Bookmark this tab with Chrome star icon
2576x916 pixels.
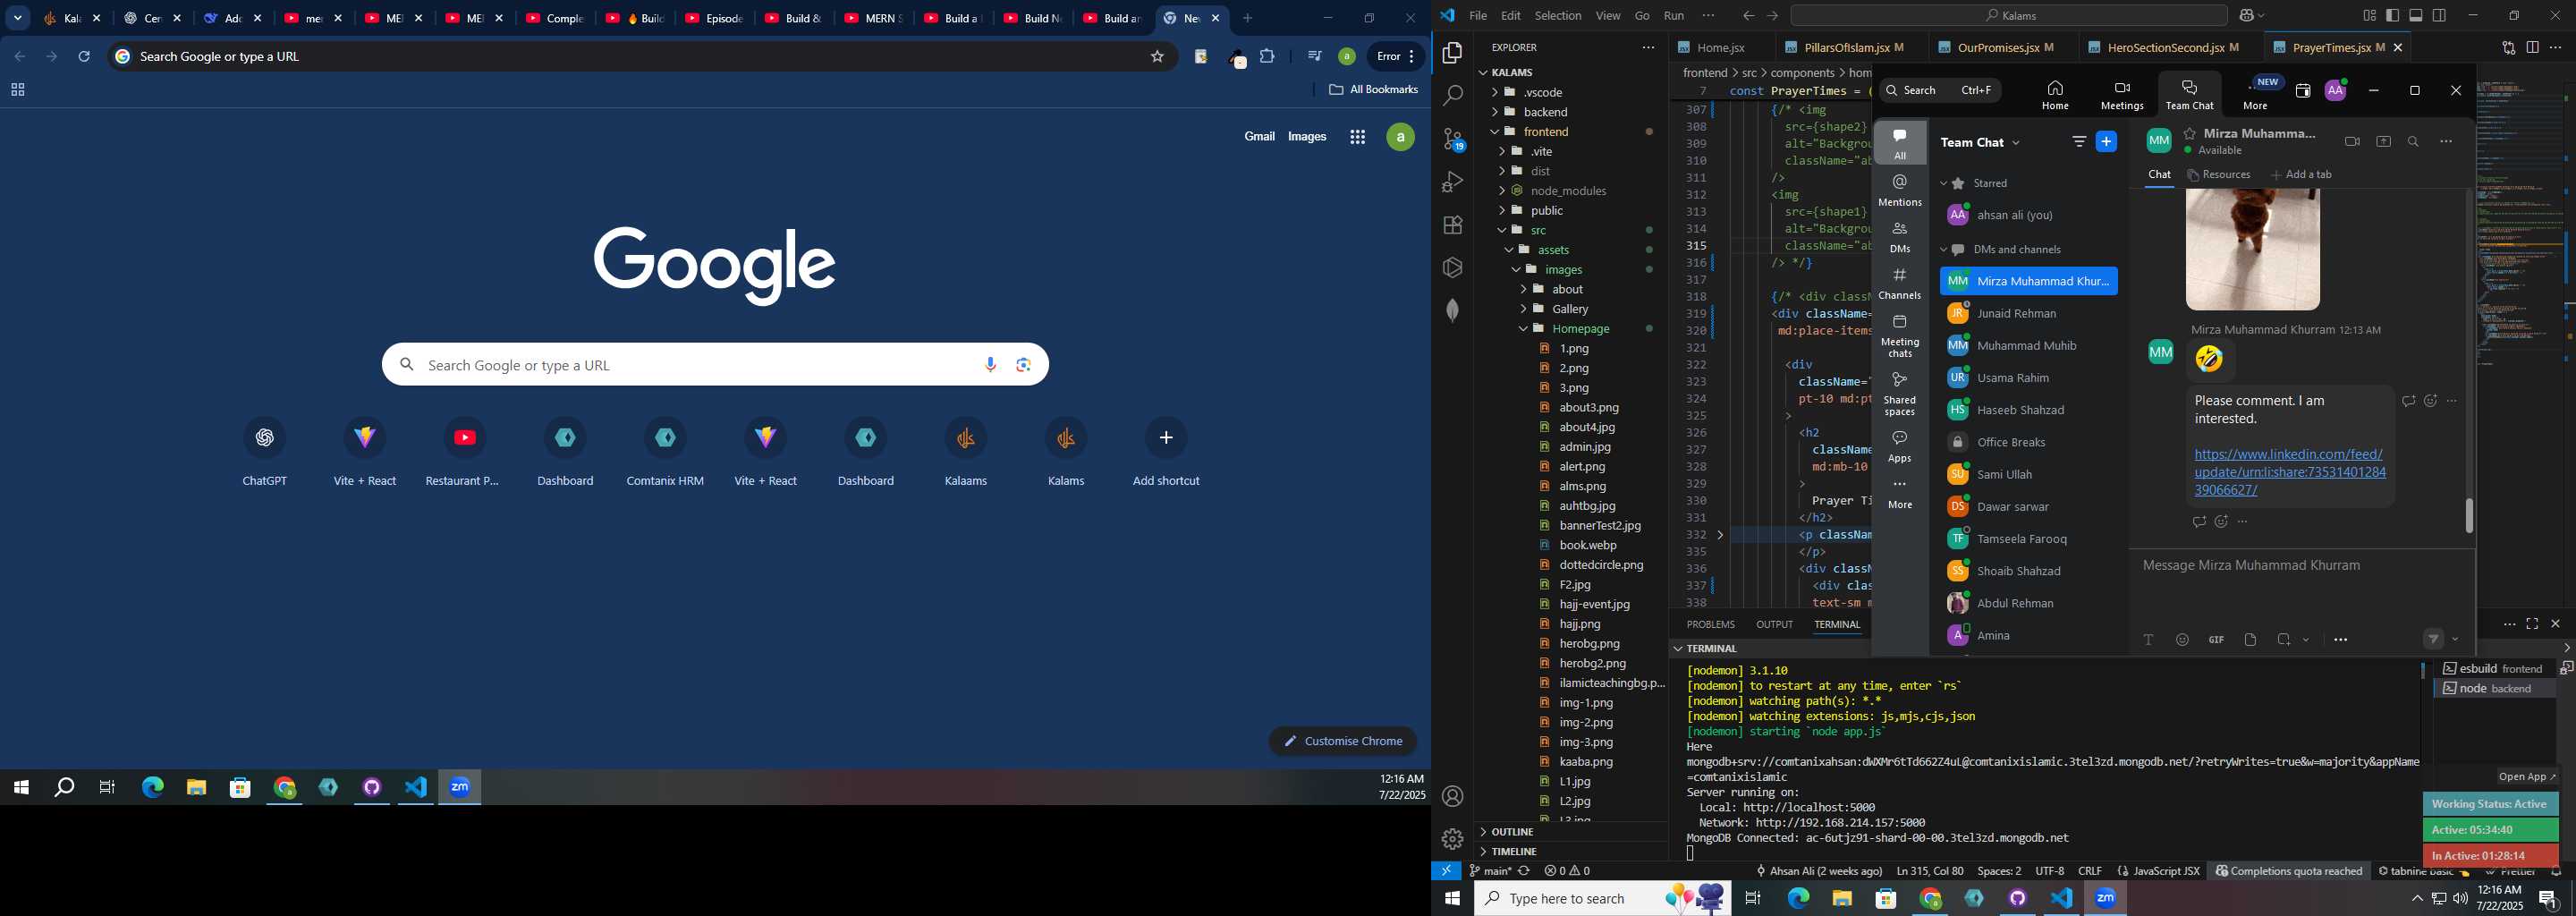1158,57
